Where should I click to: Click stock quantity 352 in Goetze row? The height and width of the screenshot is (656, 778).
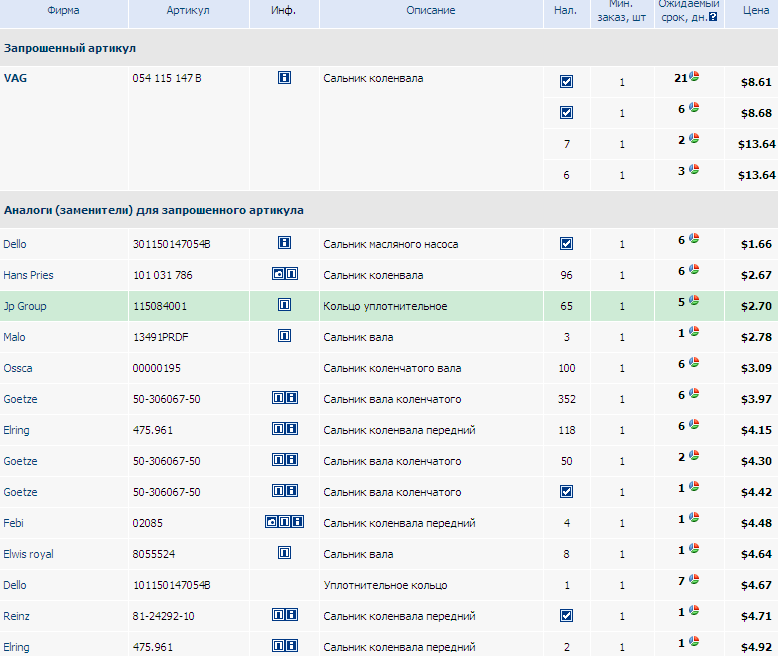(567, 399)
